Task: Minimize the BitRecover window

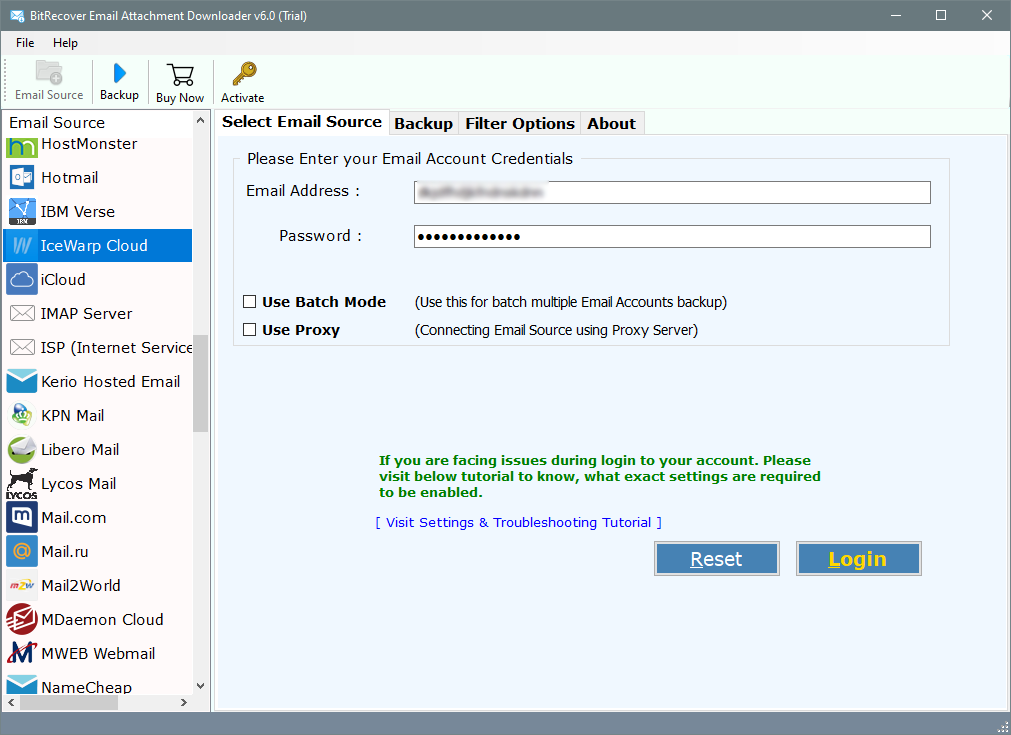Action: pos(896,15)
